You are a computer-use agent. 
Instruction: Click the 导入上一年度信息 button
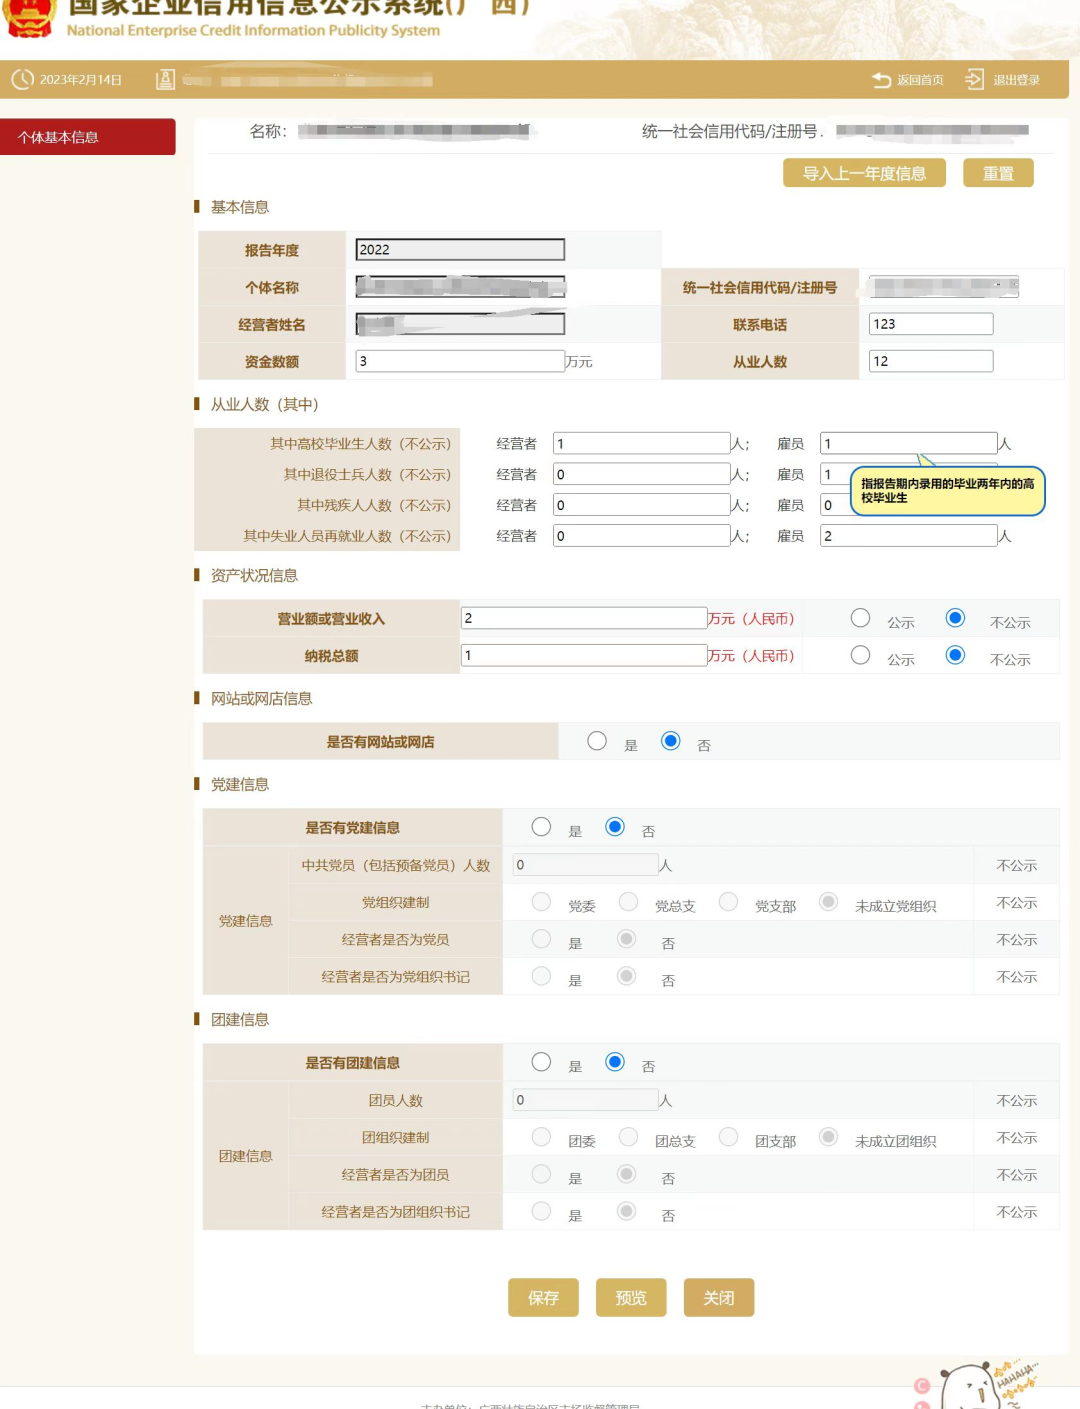point(864,173)
